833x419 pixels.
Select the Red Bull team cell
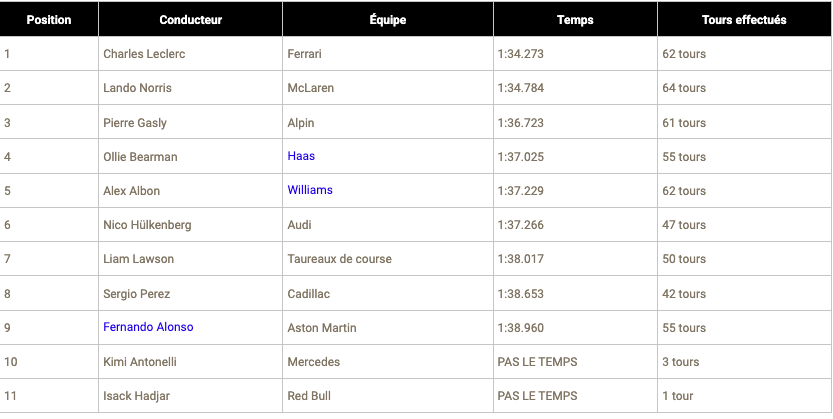(x=309, y=396)
